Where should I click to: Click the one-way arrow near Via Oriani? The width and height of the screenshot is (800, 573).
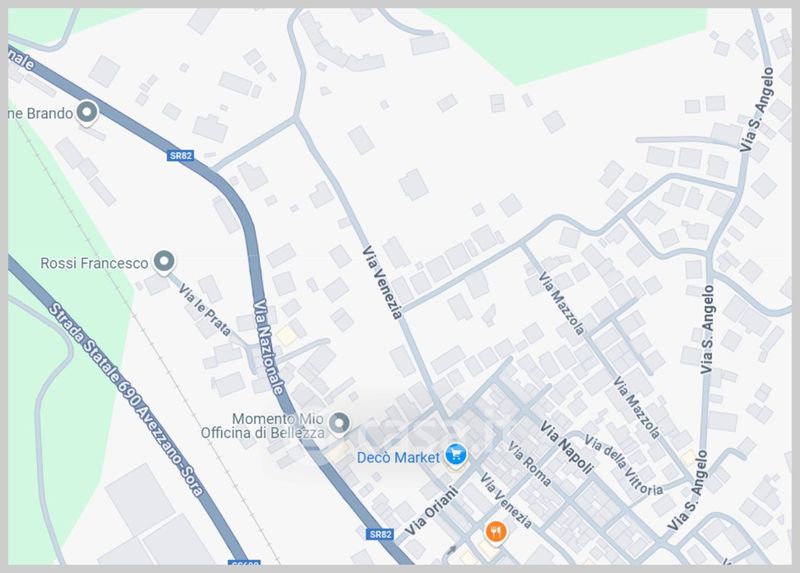pyautogui.click(x=452, y=550)
